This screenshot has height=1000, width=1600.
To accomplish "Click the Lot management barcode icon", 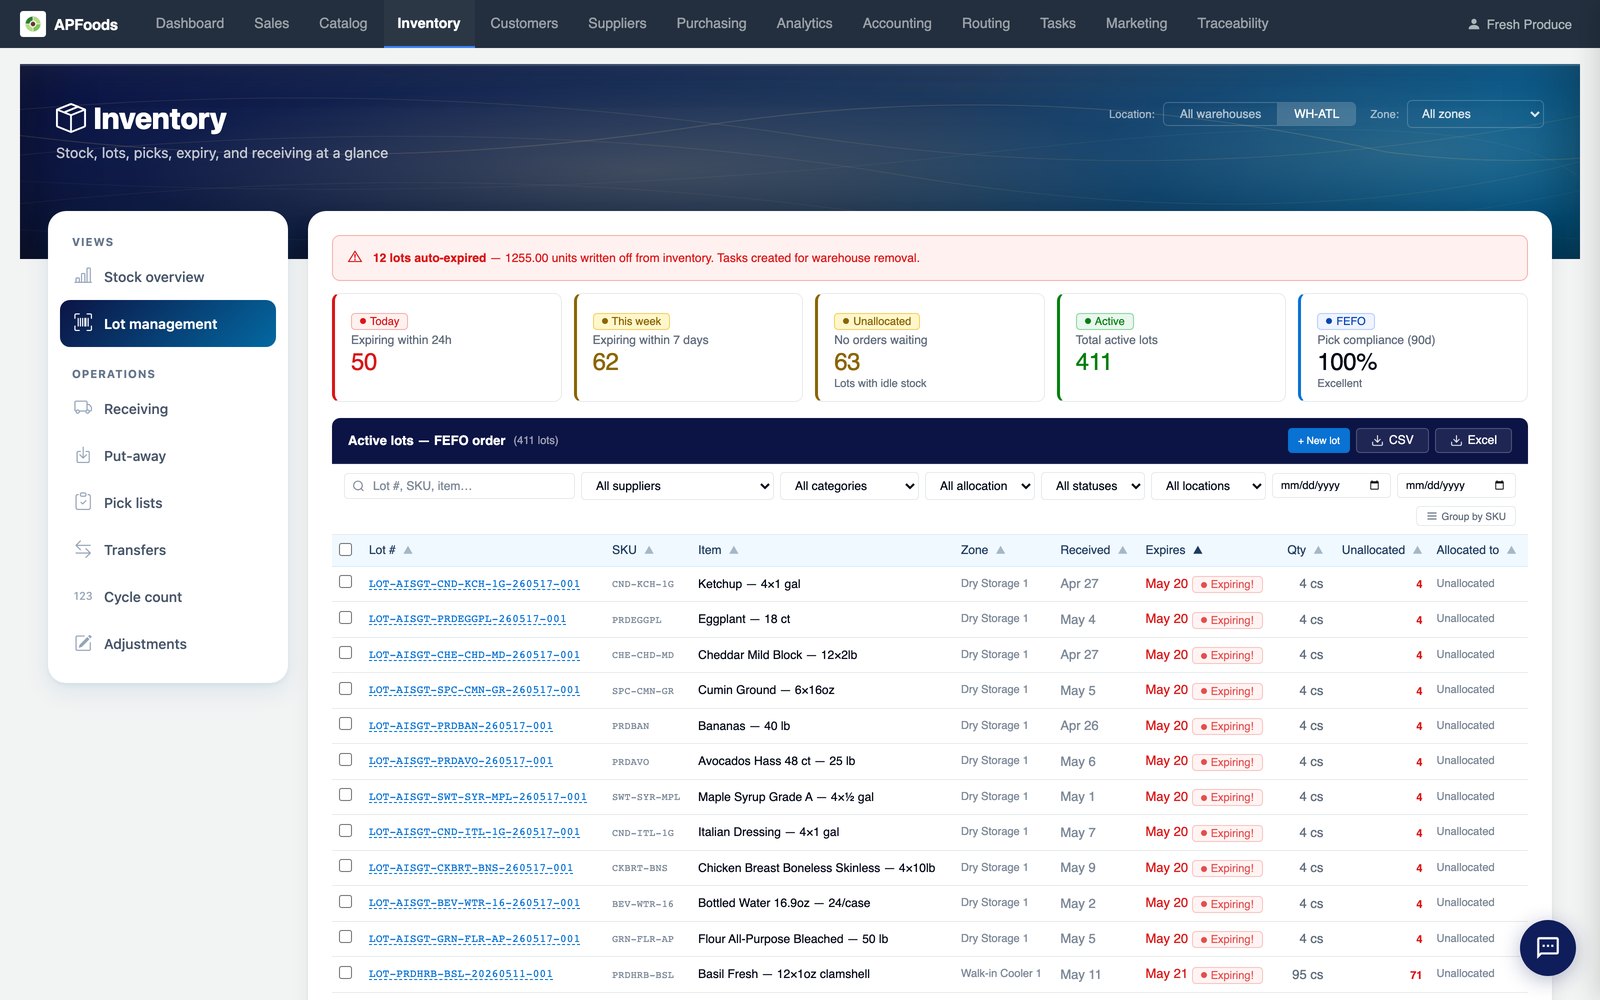I will point(83,323).
